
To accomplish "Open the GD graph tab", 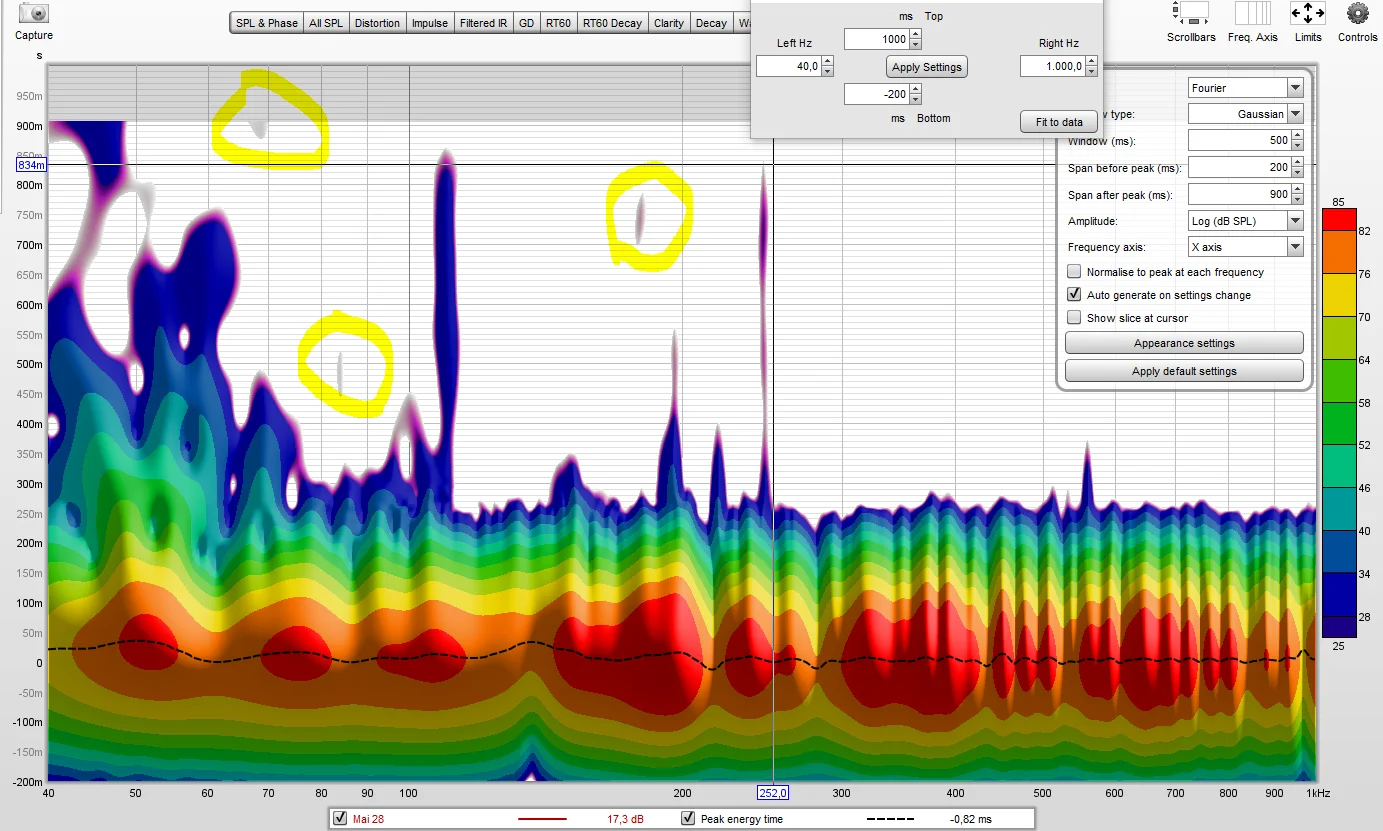I will click(x=526, y=23).
